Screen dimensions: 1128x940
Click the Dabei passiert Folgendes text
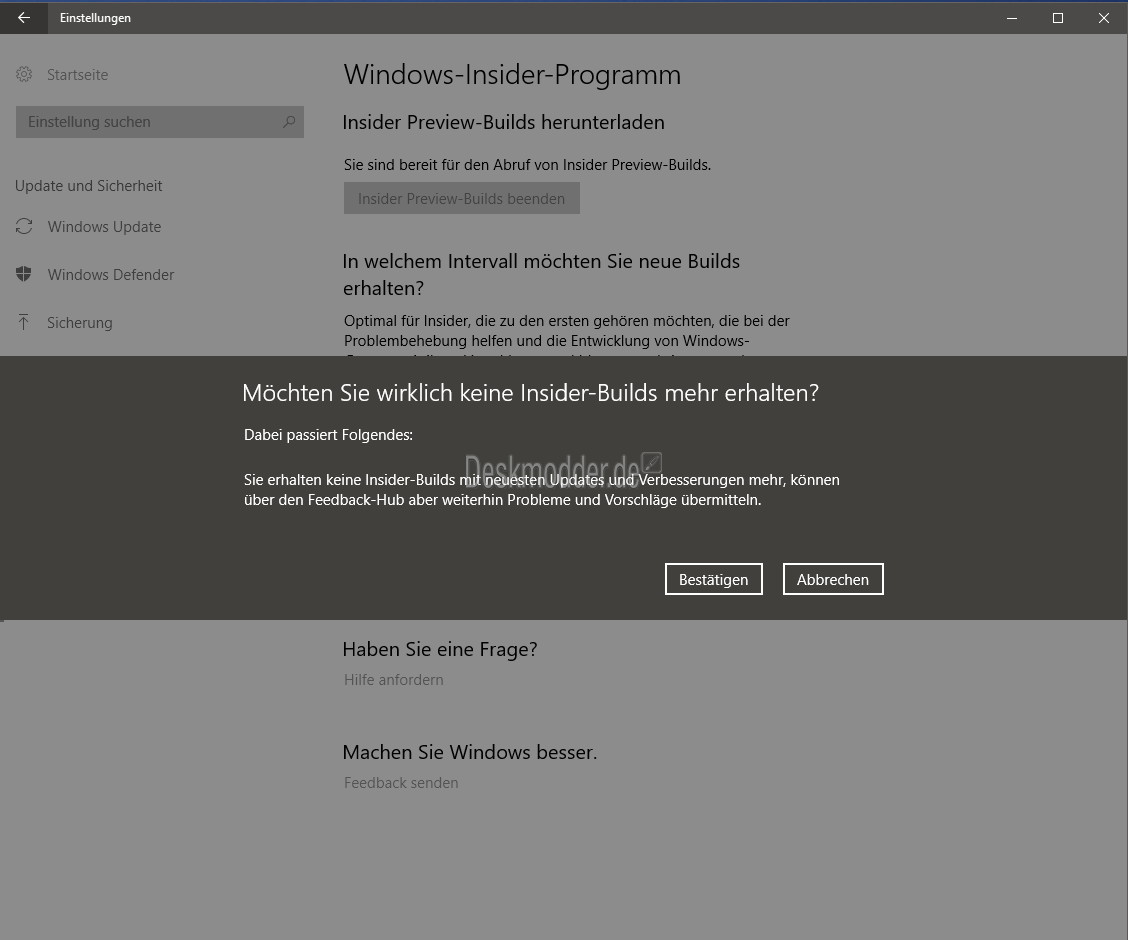pos(328,434)
